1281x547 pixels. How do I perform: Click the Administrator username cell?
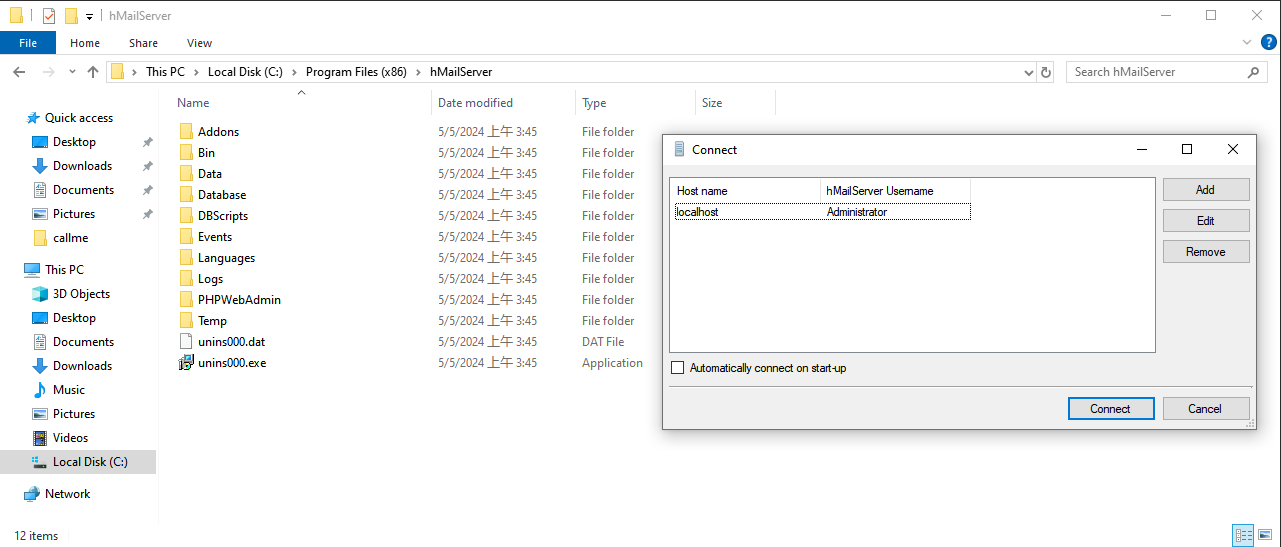click(x=857, y=212)
